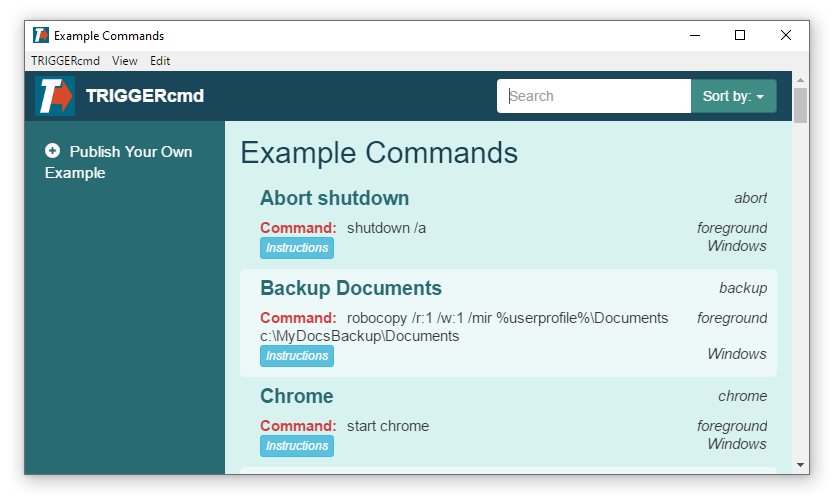This screenshot has height=500, width=835.
Task: Click the TRIGGERcmd logo icon in header
Action: (55, 96)
